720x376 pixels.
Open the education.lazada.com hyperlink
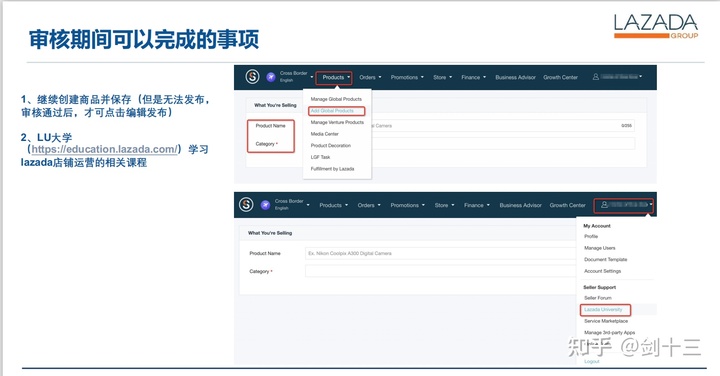pyautogui.click(x=104, y=149)
